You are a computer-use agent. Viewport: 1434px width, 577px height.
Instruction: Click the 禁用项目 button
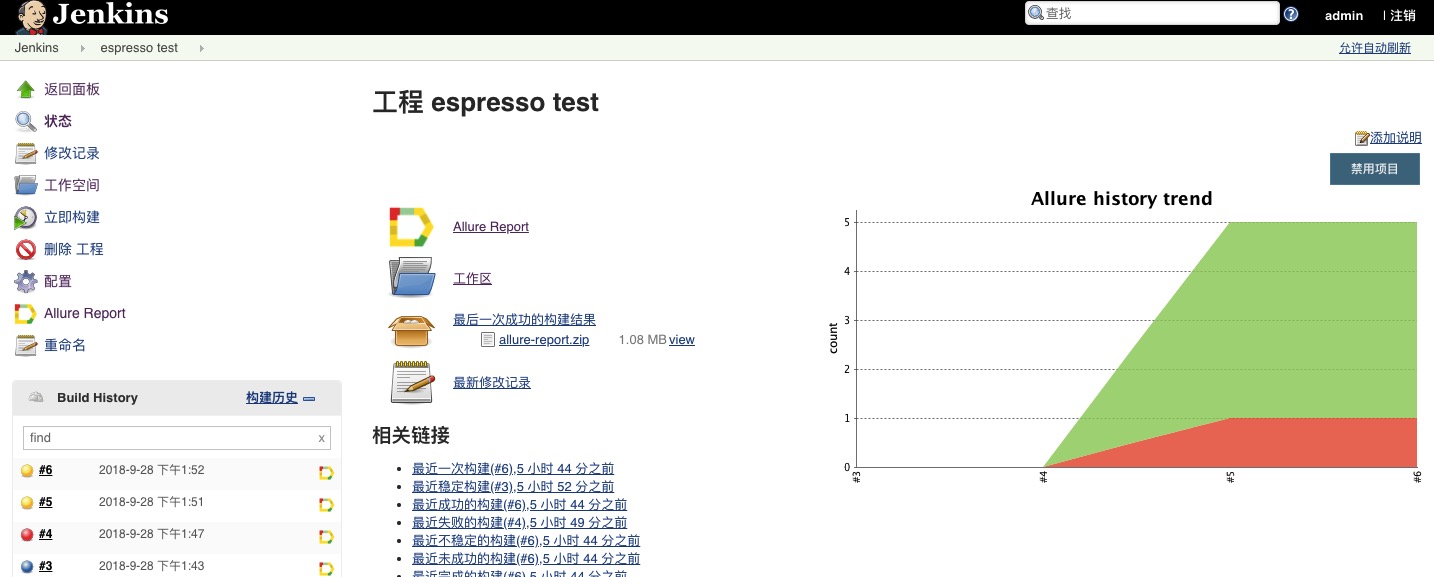click(1375, 169)
